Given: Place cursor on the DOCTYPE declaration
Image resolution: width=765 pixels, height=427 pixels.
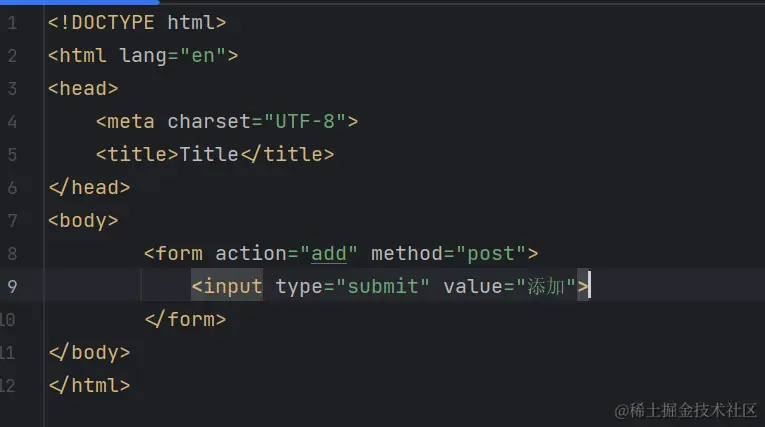Looking at the screenshot, I should [137, 22].
